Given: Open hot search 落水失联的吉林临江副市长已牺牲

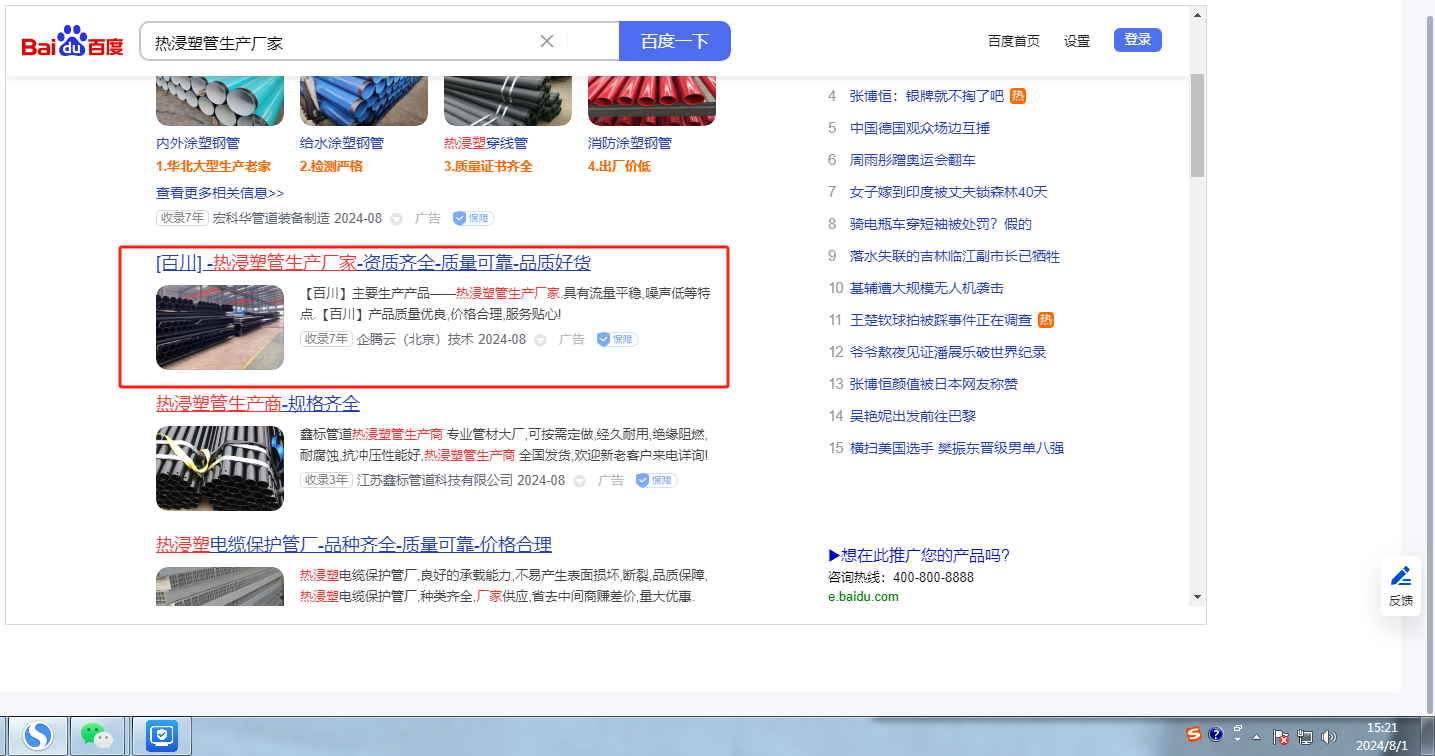Looking at the screenshot, I should [954, 256].
